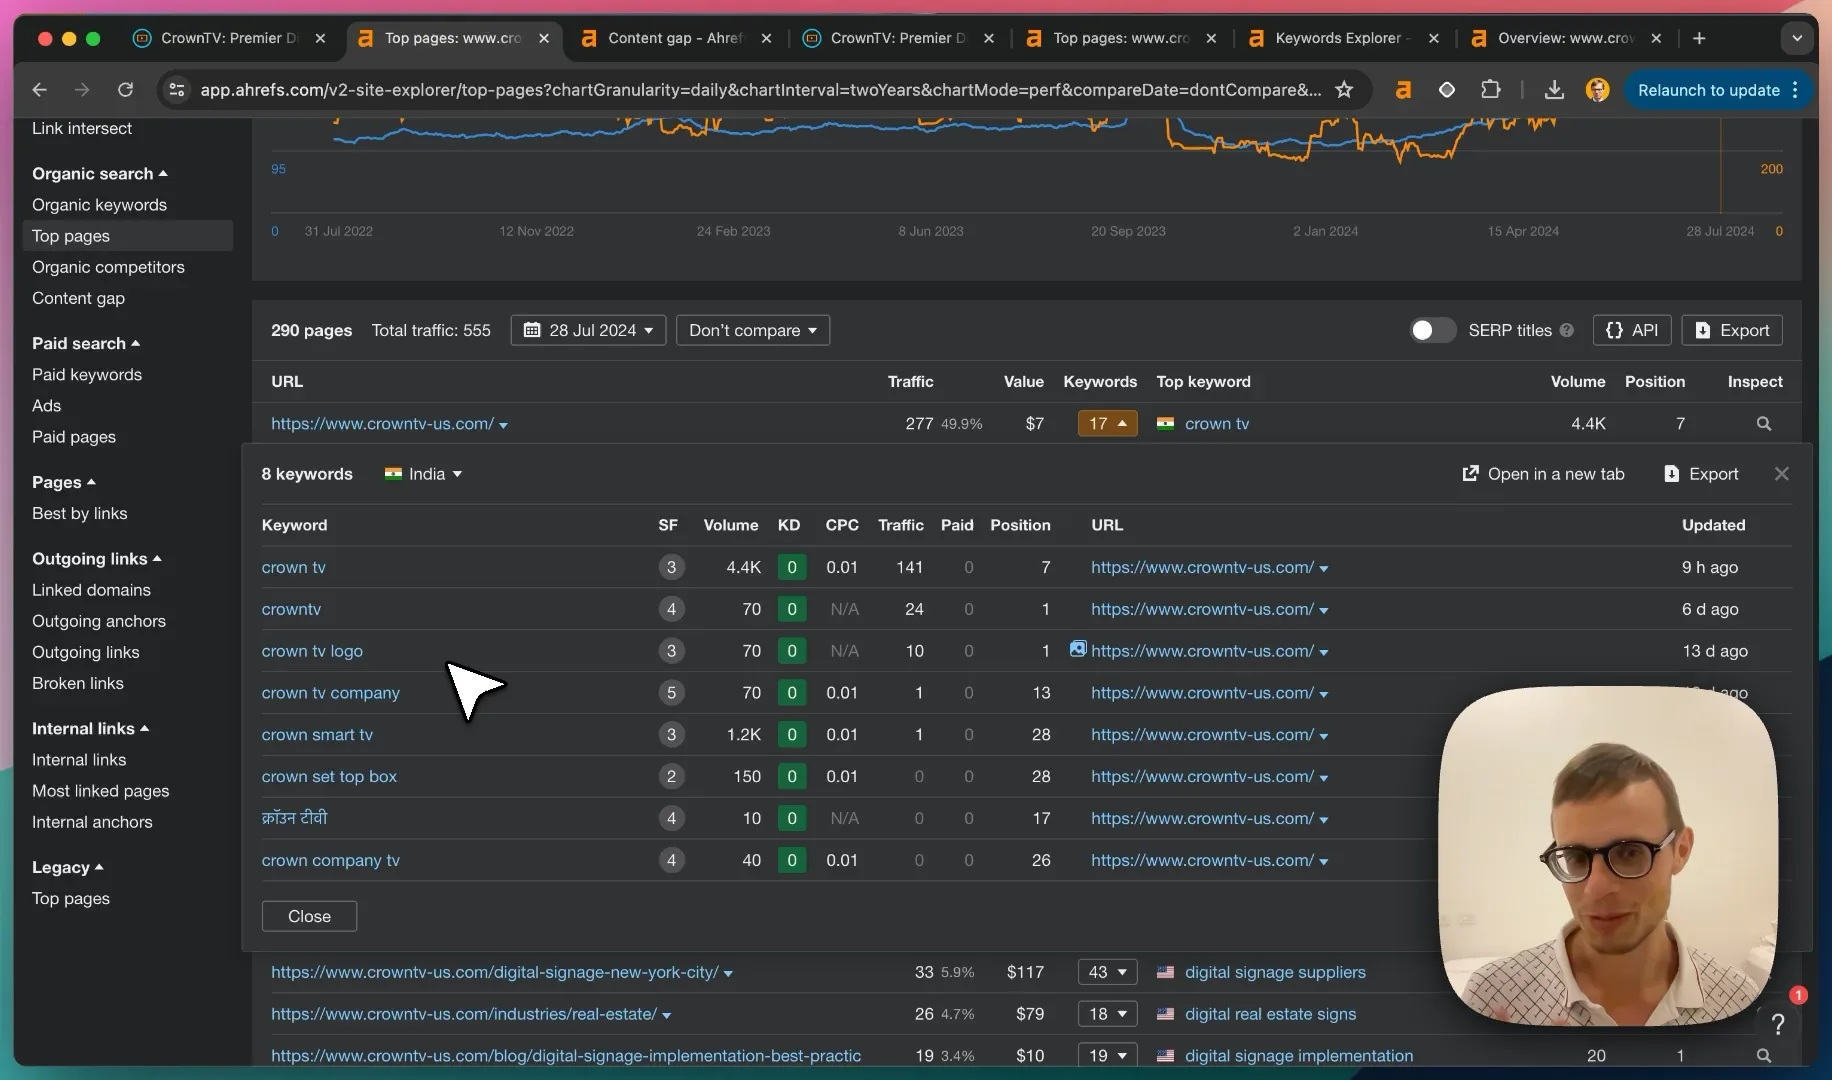This screenshot has height=1080, width=1832.
Task: Go back to previous page
Action: pyautogui.click(x=39, y=90)
